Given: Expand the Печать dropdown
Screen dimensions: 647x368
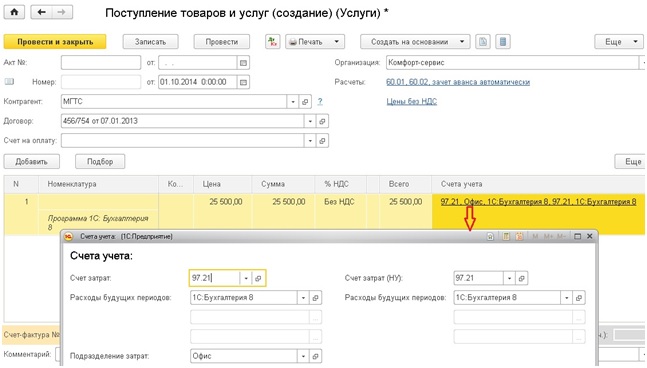Looking at the screenshot, I should coord(337,42).
